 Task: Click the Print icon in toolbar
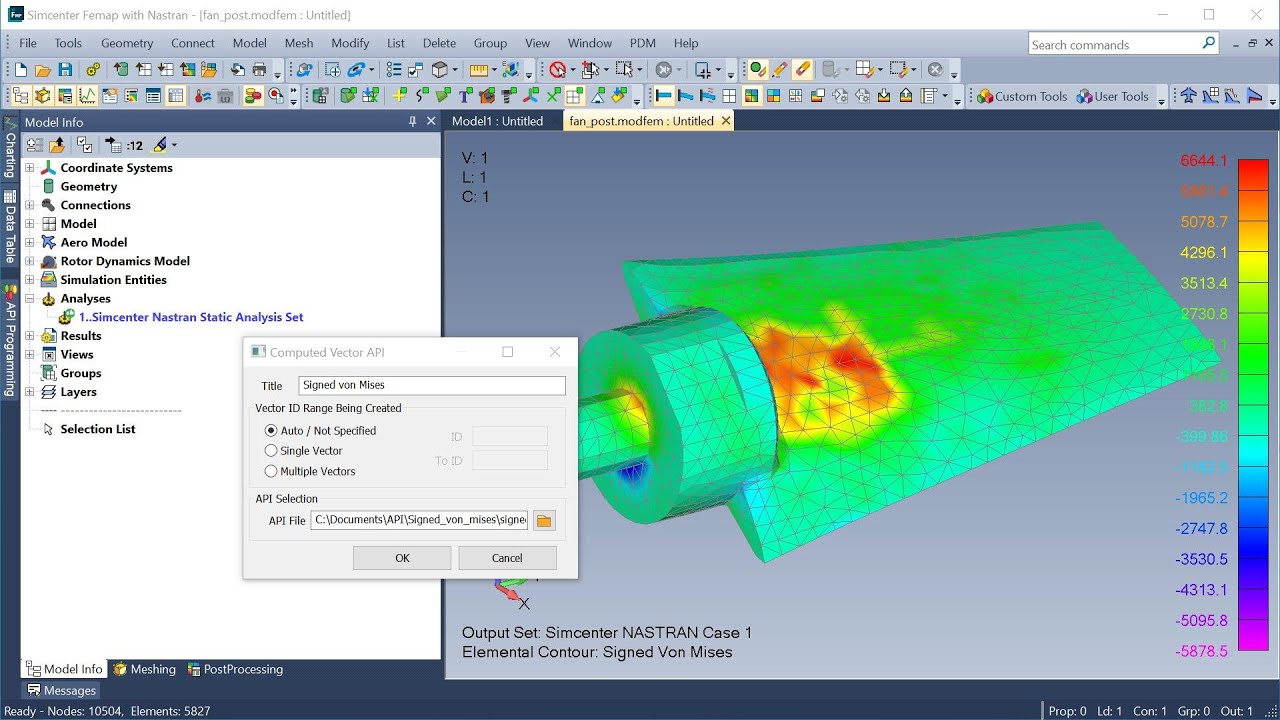260,70
